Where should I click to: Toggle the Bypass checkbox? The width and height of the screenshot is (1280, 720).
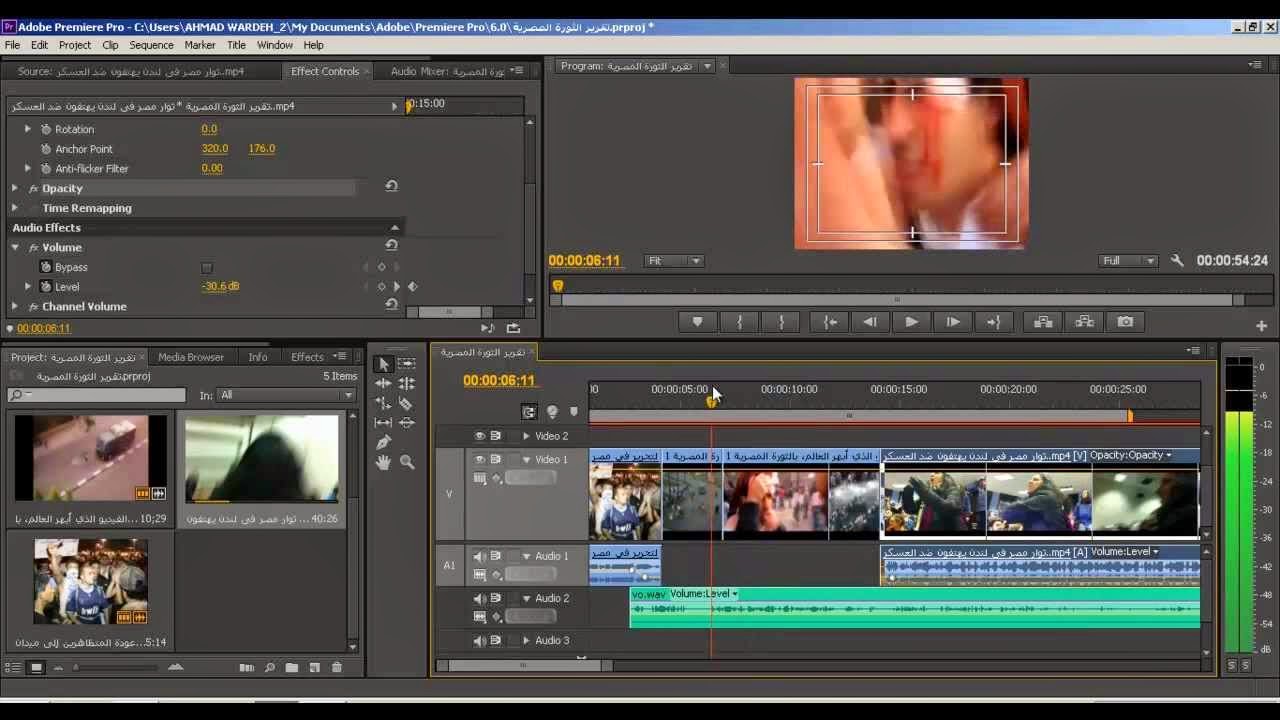207,268
